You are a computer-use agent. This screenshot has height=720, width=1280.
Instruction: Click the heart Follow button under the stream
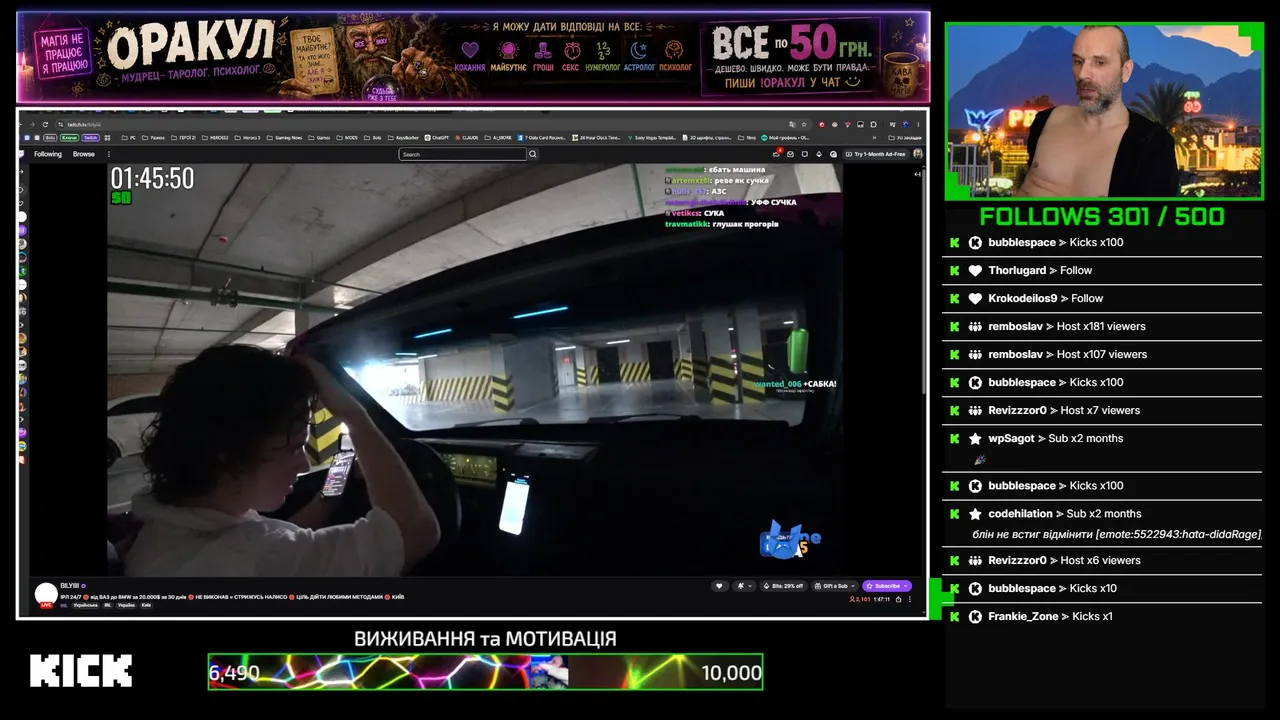click(719, 586)
